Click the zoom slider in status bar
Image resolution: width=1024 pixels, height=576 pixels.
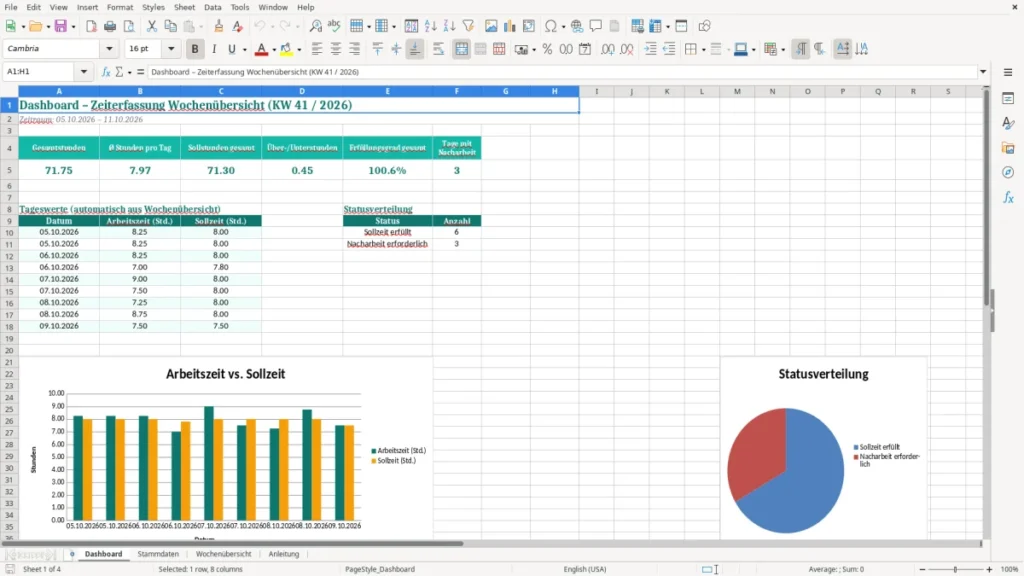pyautogui.click(x=955, y=569)
